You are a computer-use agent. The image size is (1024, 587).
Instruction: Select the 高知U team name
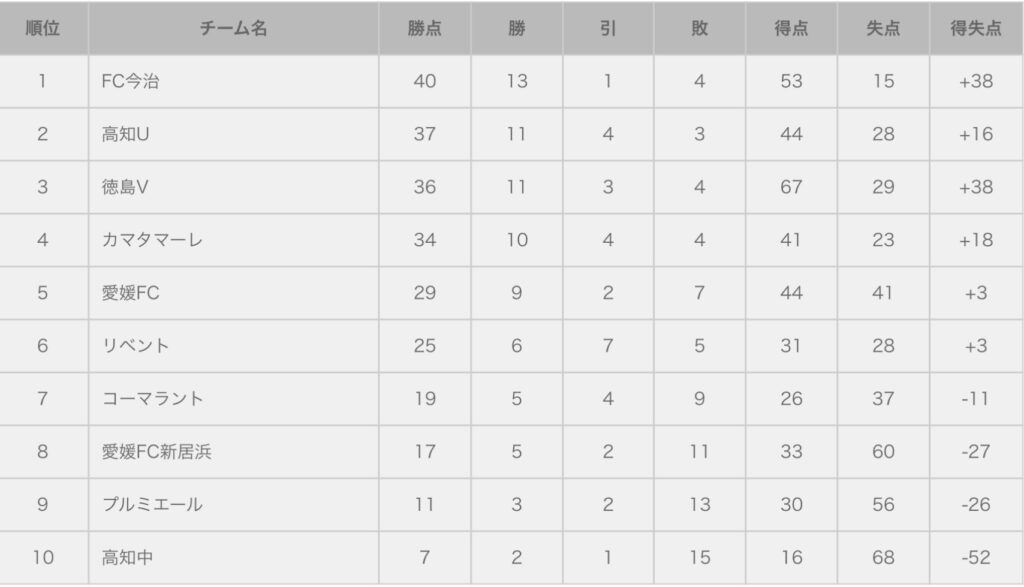click(125, 134)
